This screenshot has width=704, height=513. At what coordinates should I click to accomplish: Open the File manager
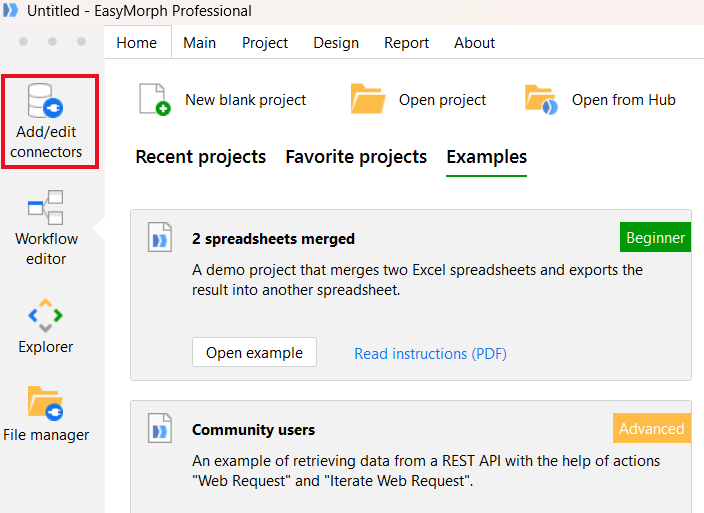click(46, 414)
